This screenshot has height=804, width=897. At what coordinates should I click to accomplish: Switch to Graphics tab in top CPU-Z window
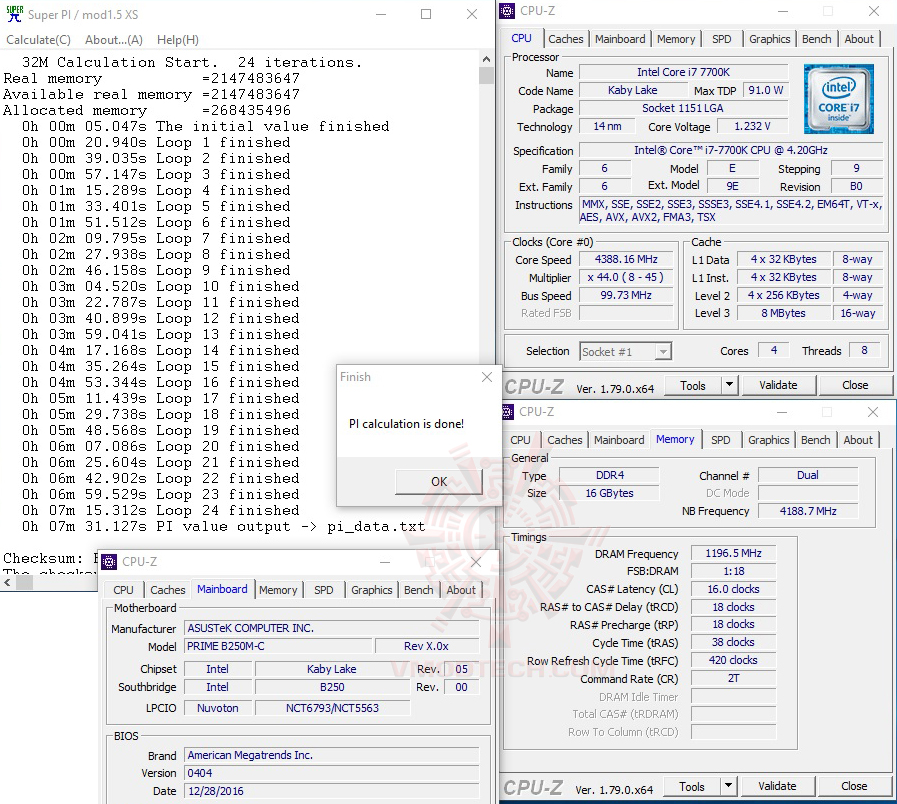coord(769,39)
